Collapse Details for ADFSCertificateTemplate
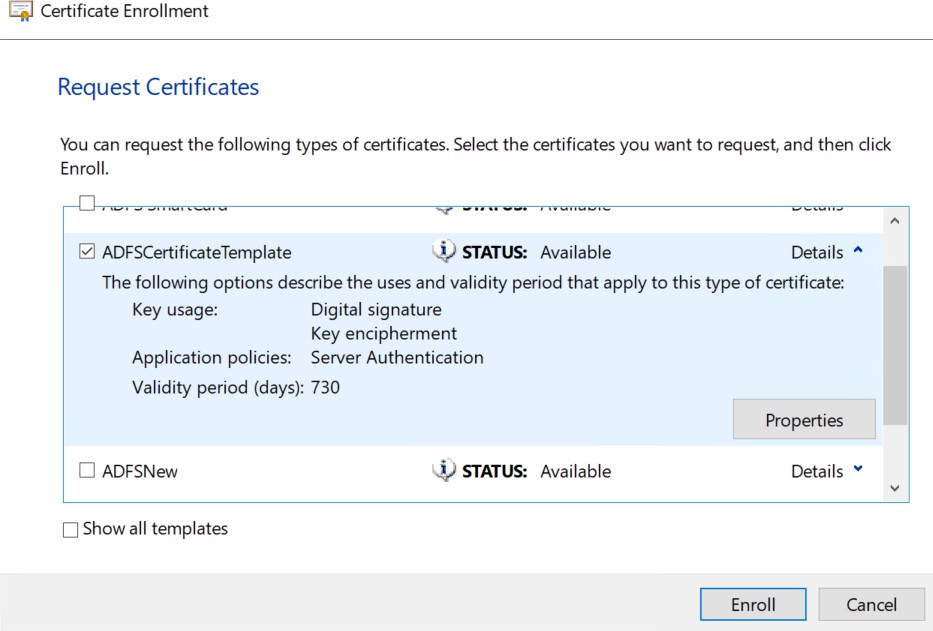 [826, 252]
